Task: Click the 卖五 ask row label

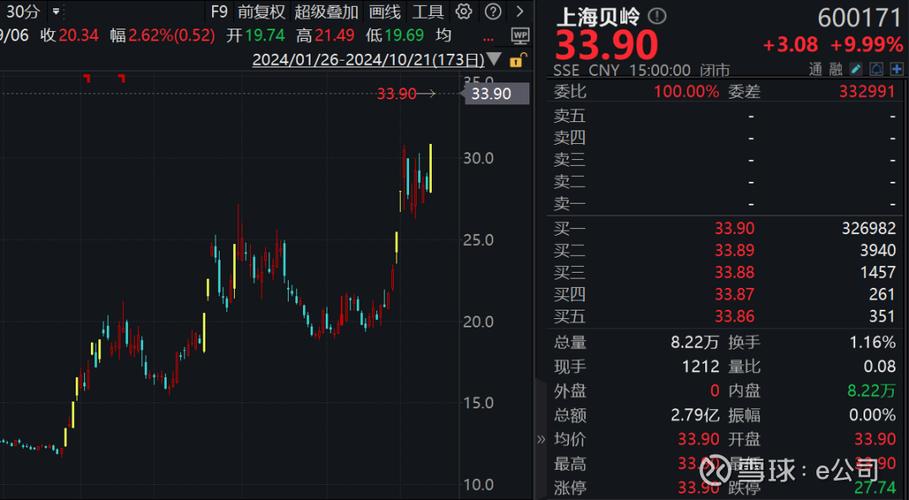Action: tap(569, 116)
